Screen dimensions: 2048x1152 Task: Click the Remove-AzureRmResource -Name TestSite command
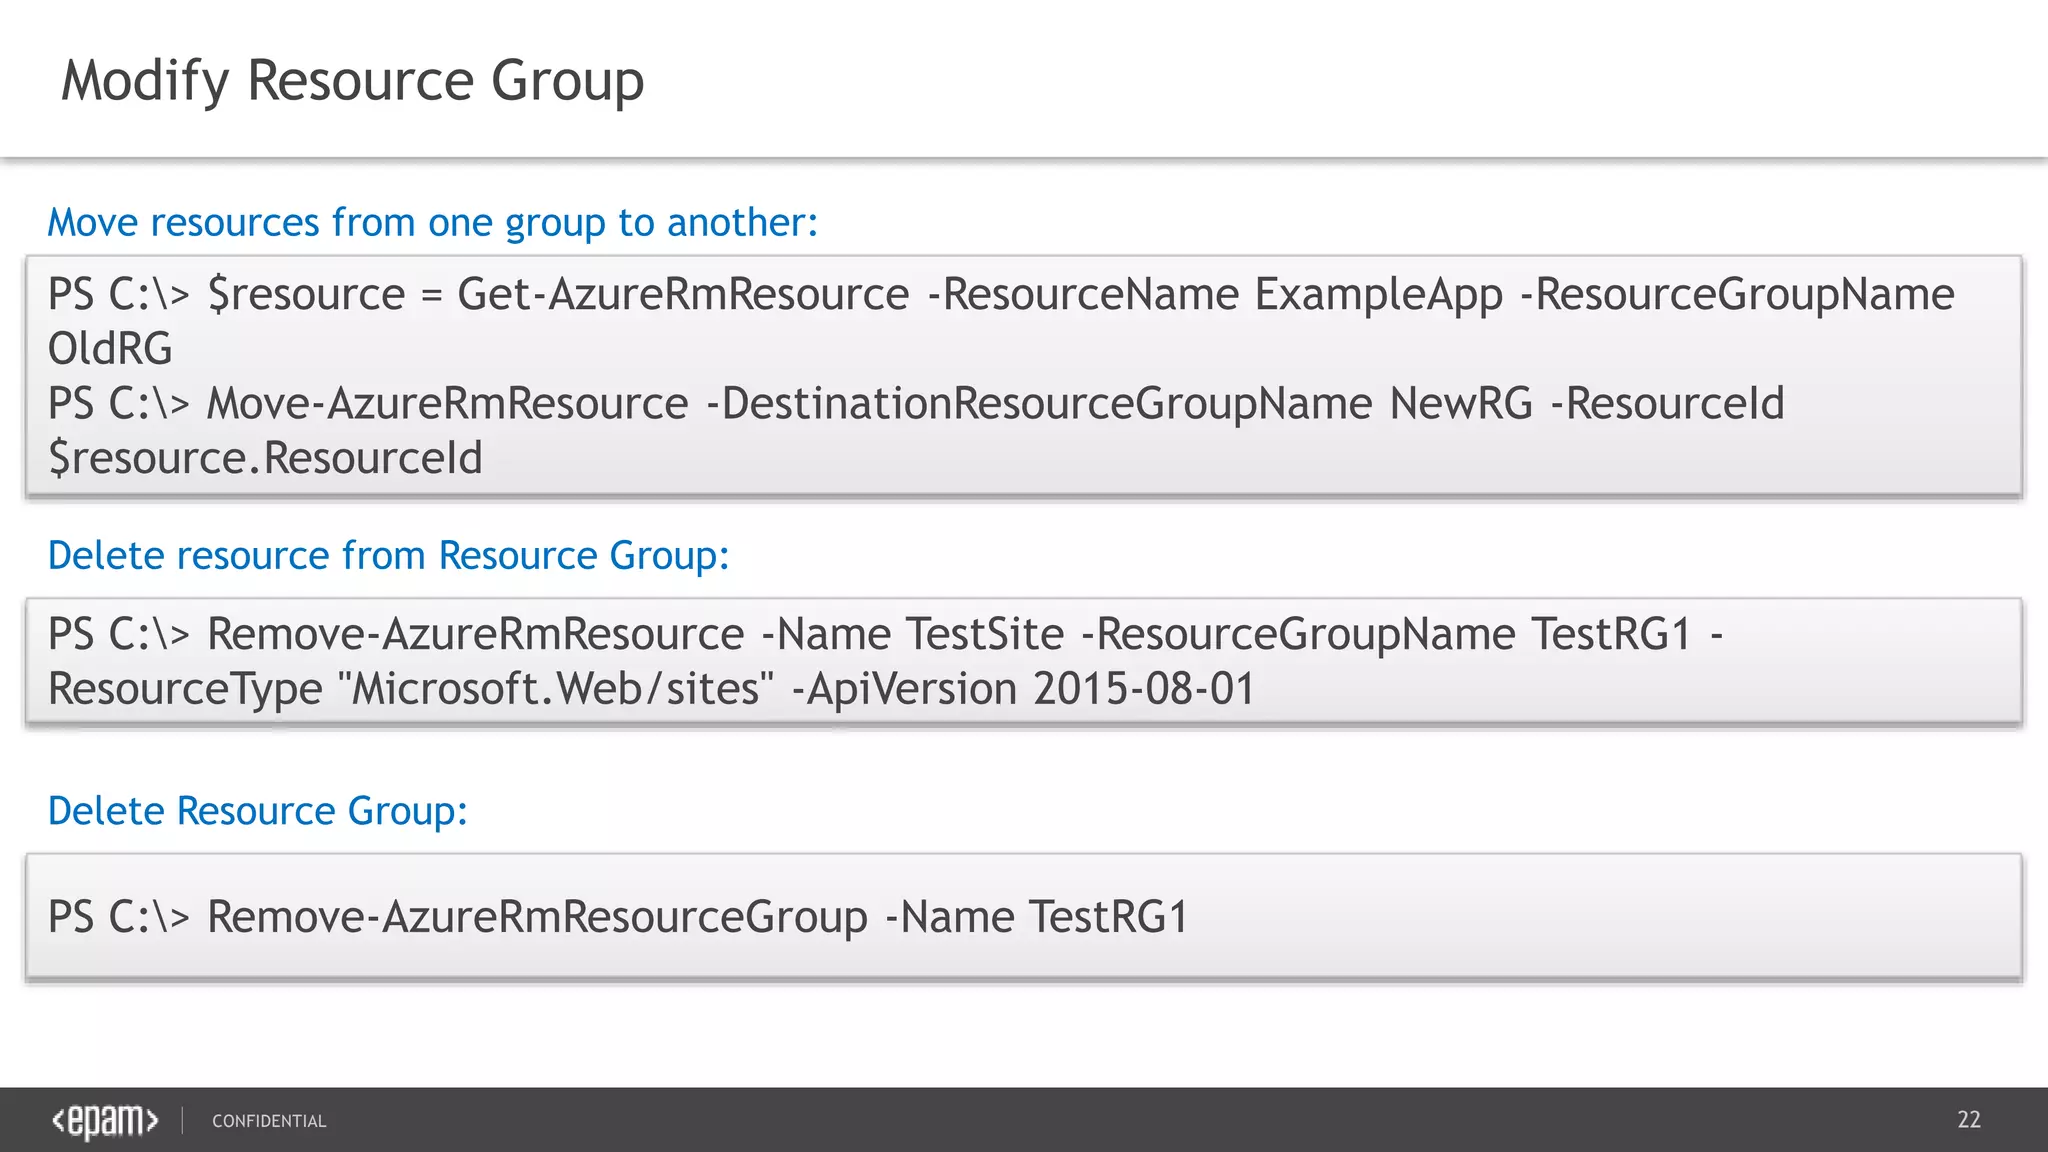point(885,635)
